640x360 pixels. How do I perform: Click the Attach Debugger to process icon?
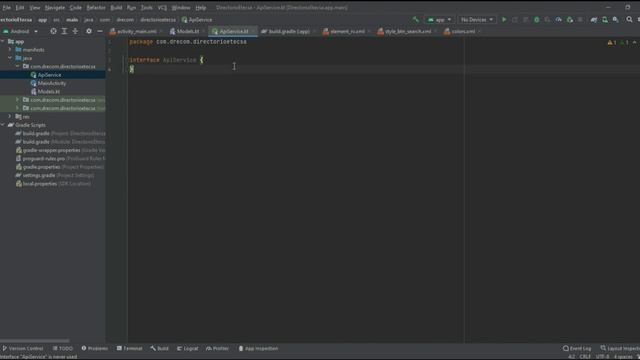[570, 20]
